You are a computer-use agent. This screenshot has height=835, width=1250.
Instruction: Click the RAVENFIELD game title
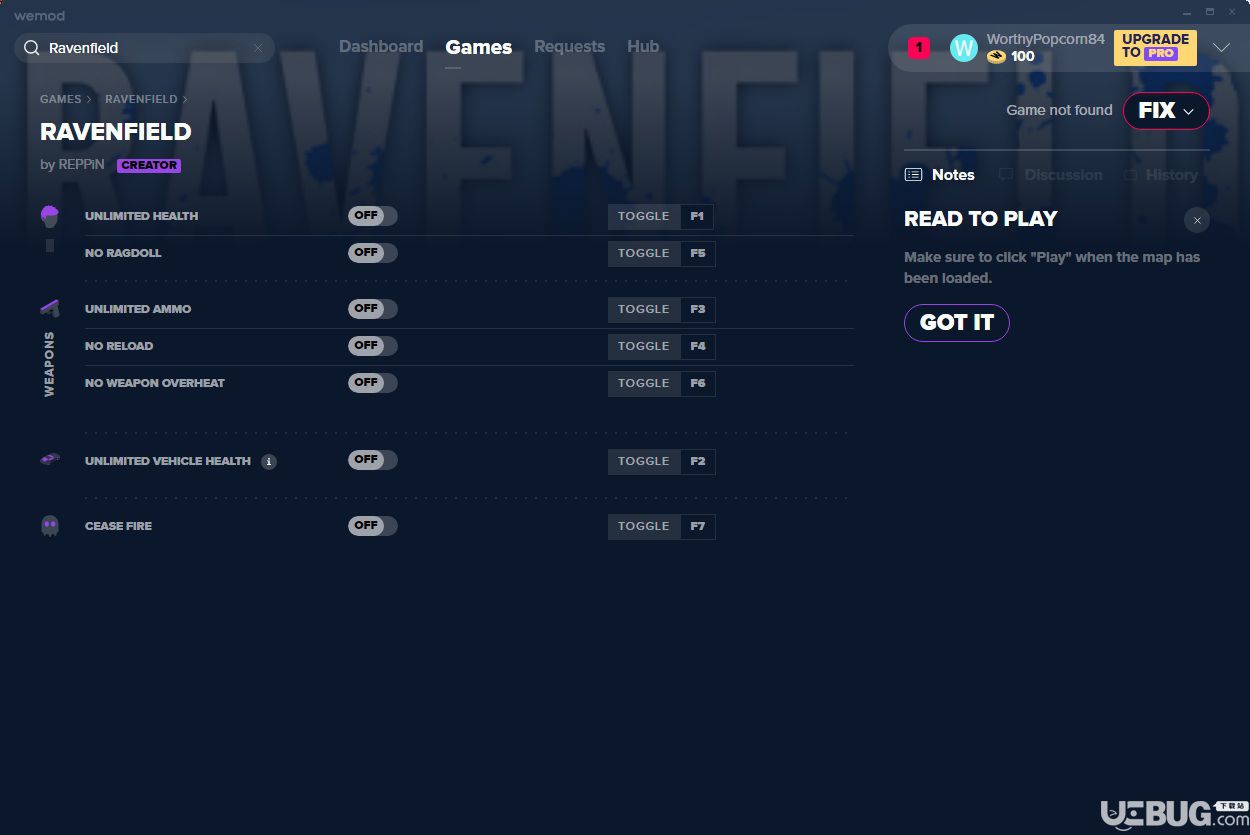(116, 132)
